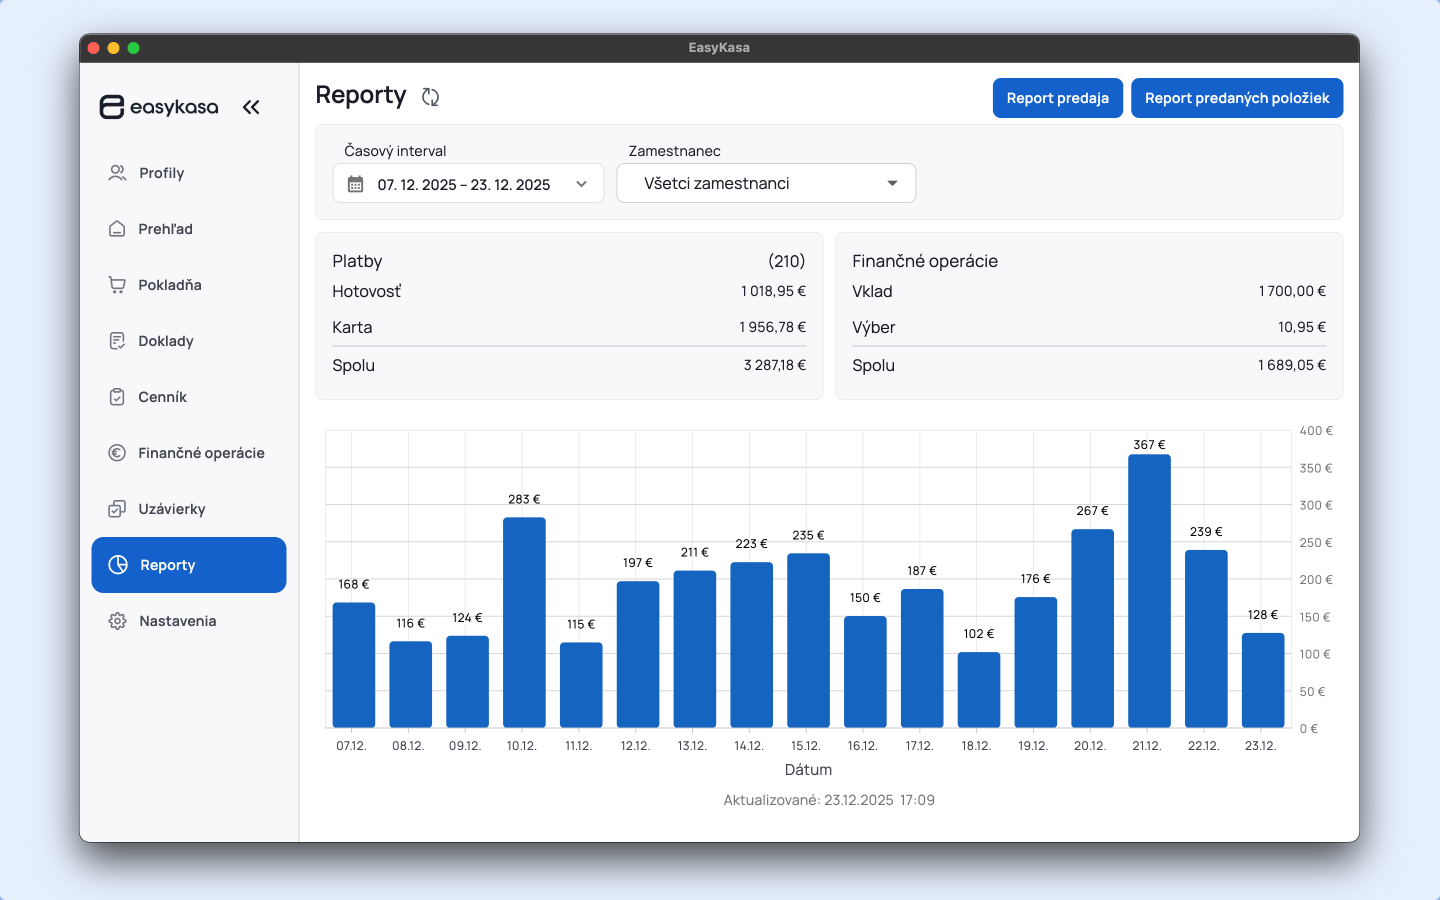This screenshot has width=1440, height=900.
Task: Click the Aktualizované timestamp text
Action: 829,800
